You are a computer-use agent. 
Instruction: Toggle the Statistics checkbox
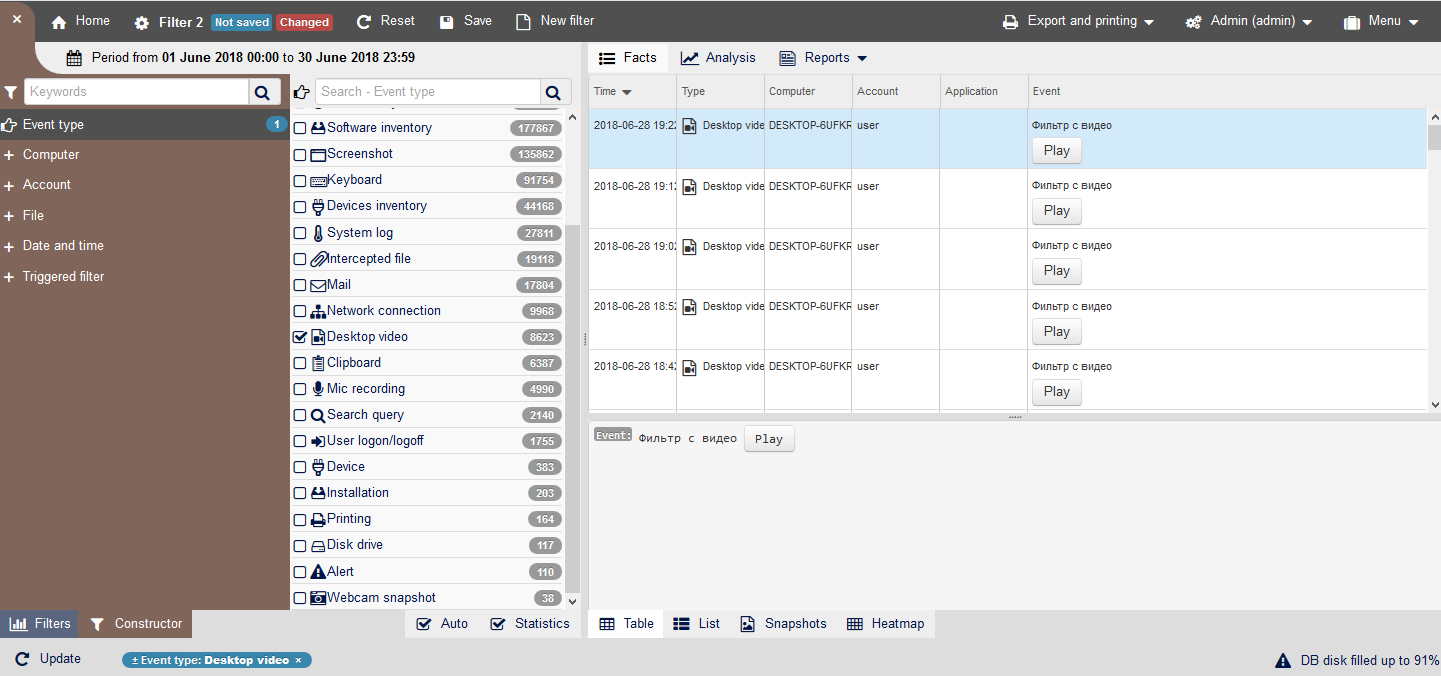(x=530, y=624)
